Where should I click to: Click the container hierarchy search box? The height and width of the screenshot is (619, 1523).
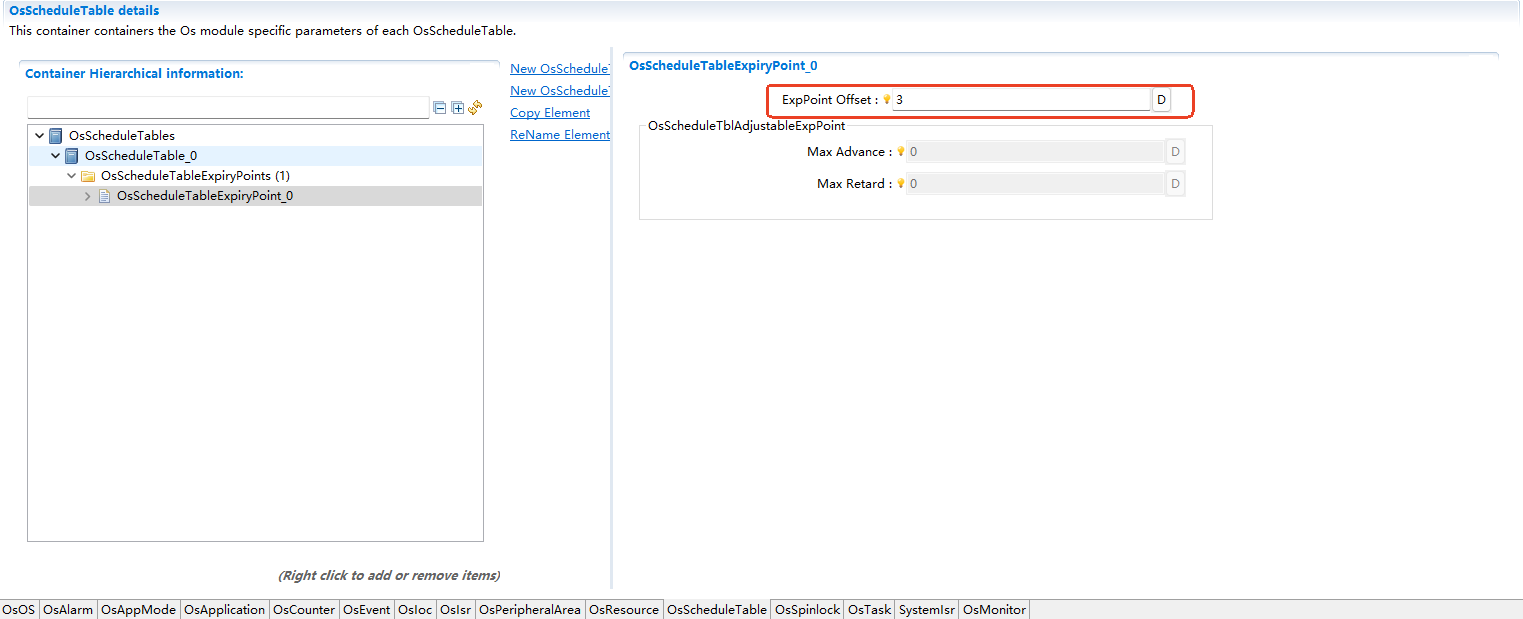[x=228, y=108]
